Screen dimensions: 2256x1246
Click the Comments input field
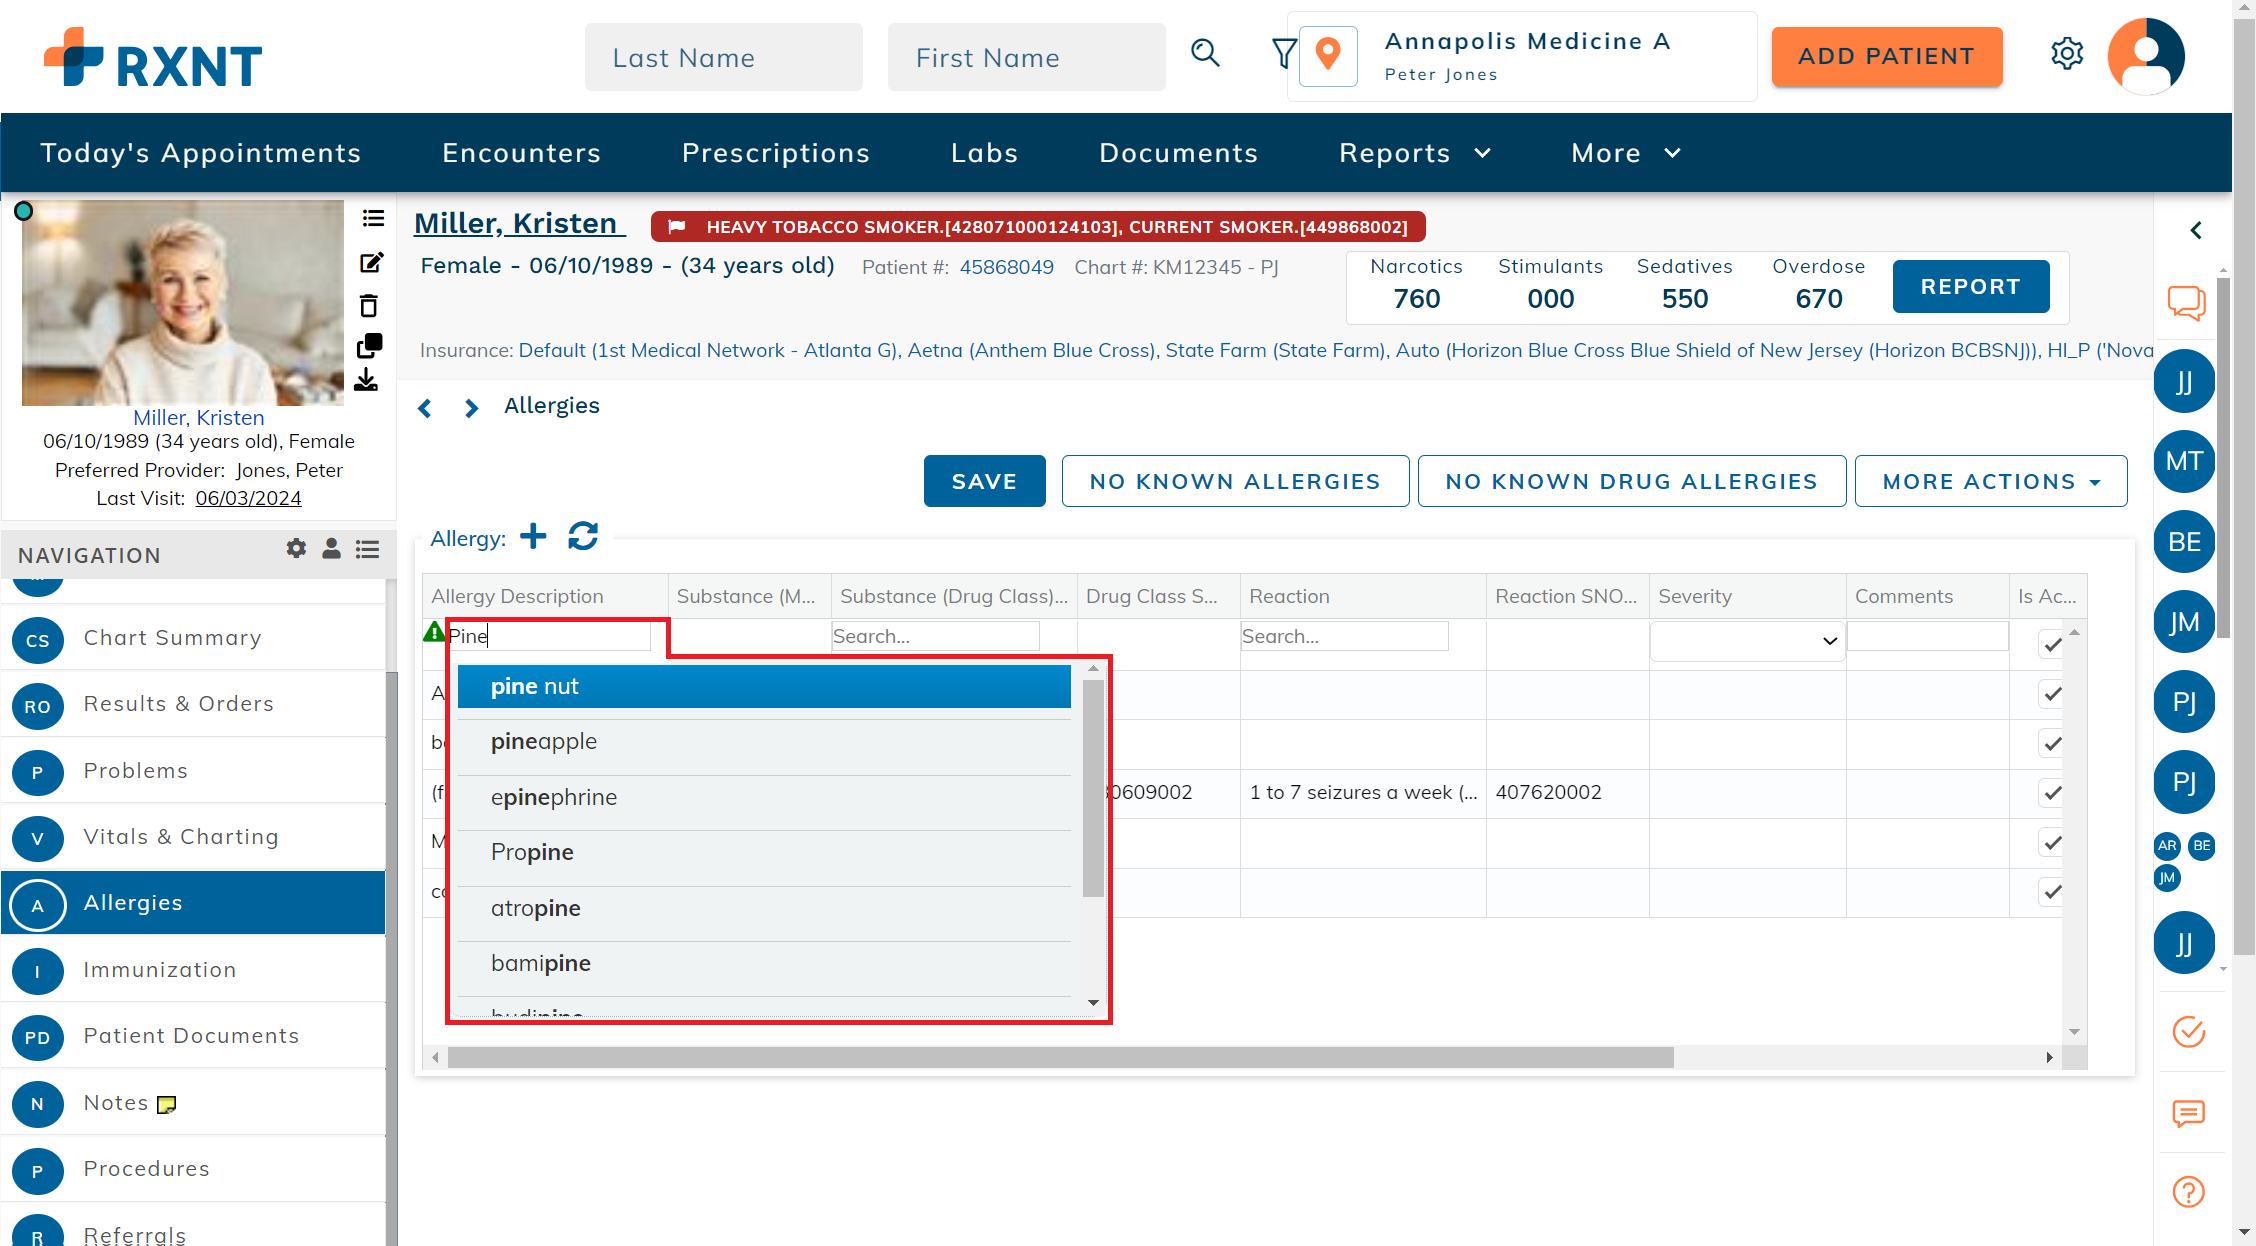pos(1927,636)
